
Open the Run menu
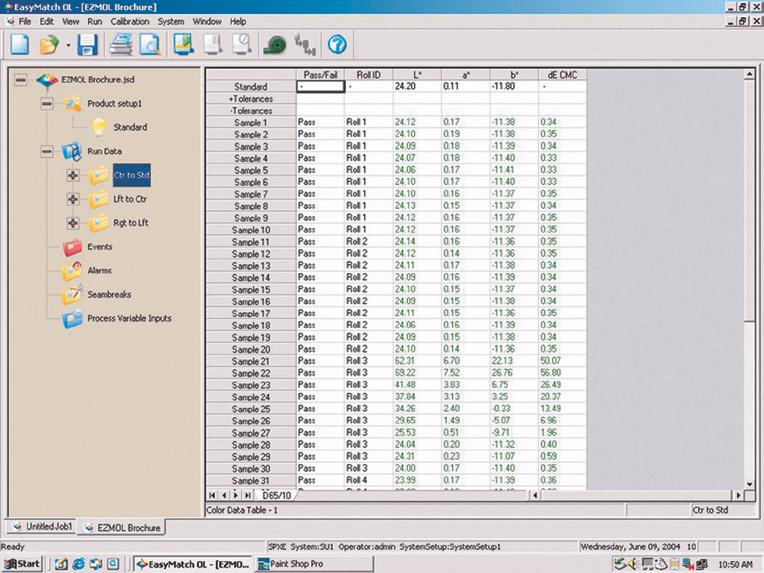coord(95,21)
